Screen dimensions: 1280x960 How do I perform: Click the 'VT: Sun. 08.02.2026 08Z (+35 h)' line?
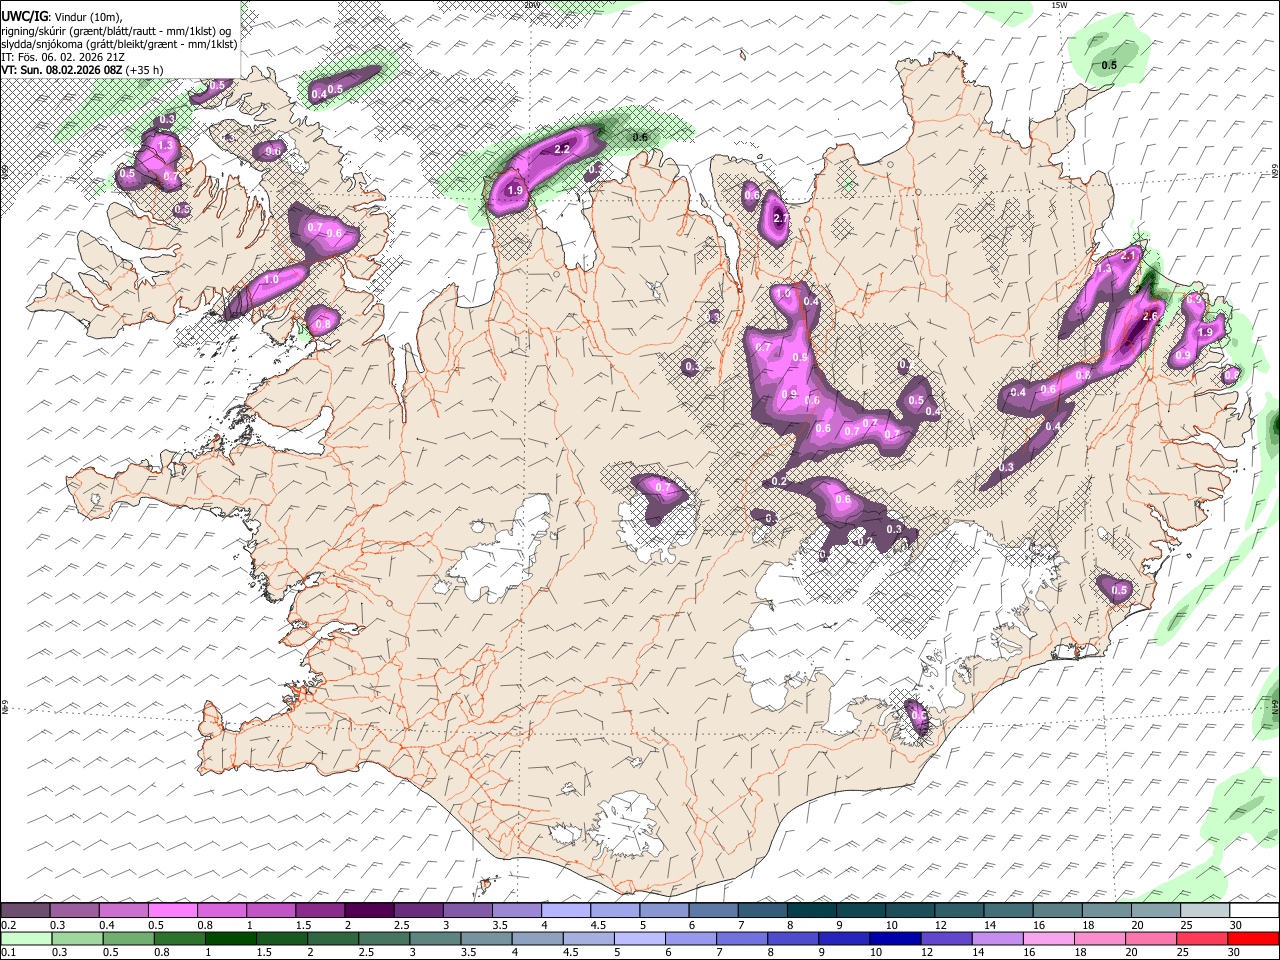pyautogui.click(x=83, y=70)
